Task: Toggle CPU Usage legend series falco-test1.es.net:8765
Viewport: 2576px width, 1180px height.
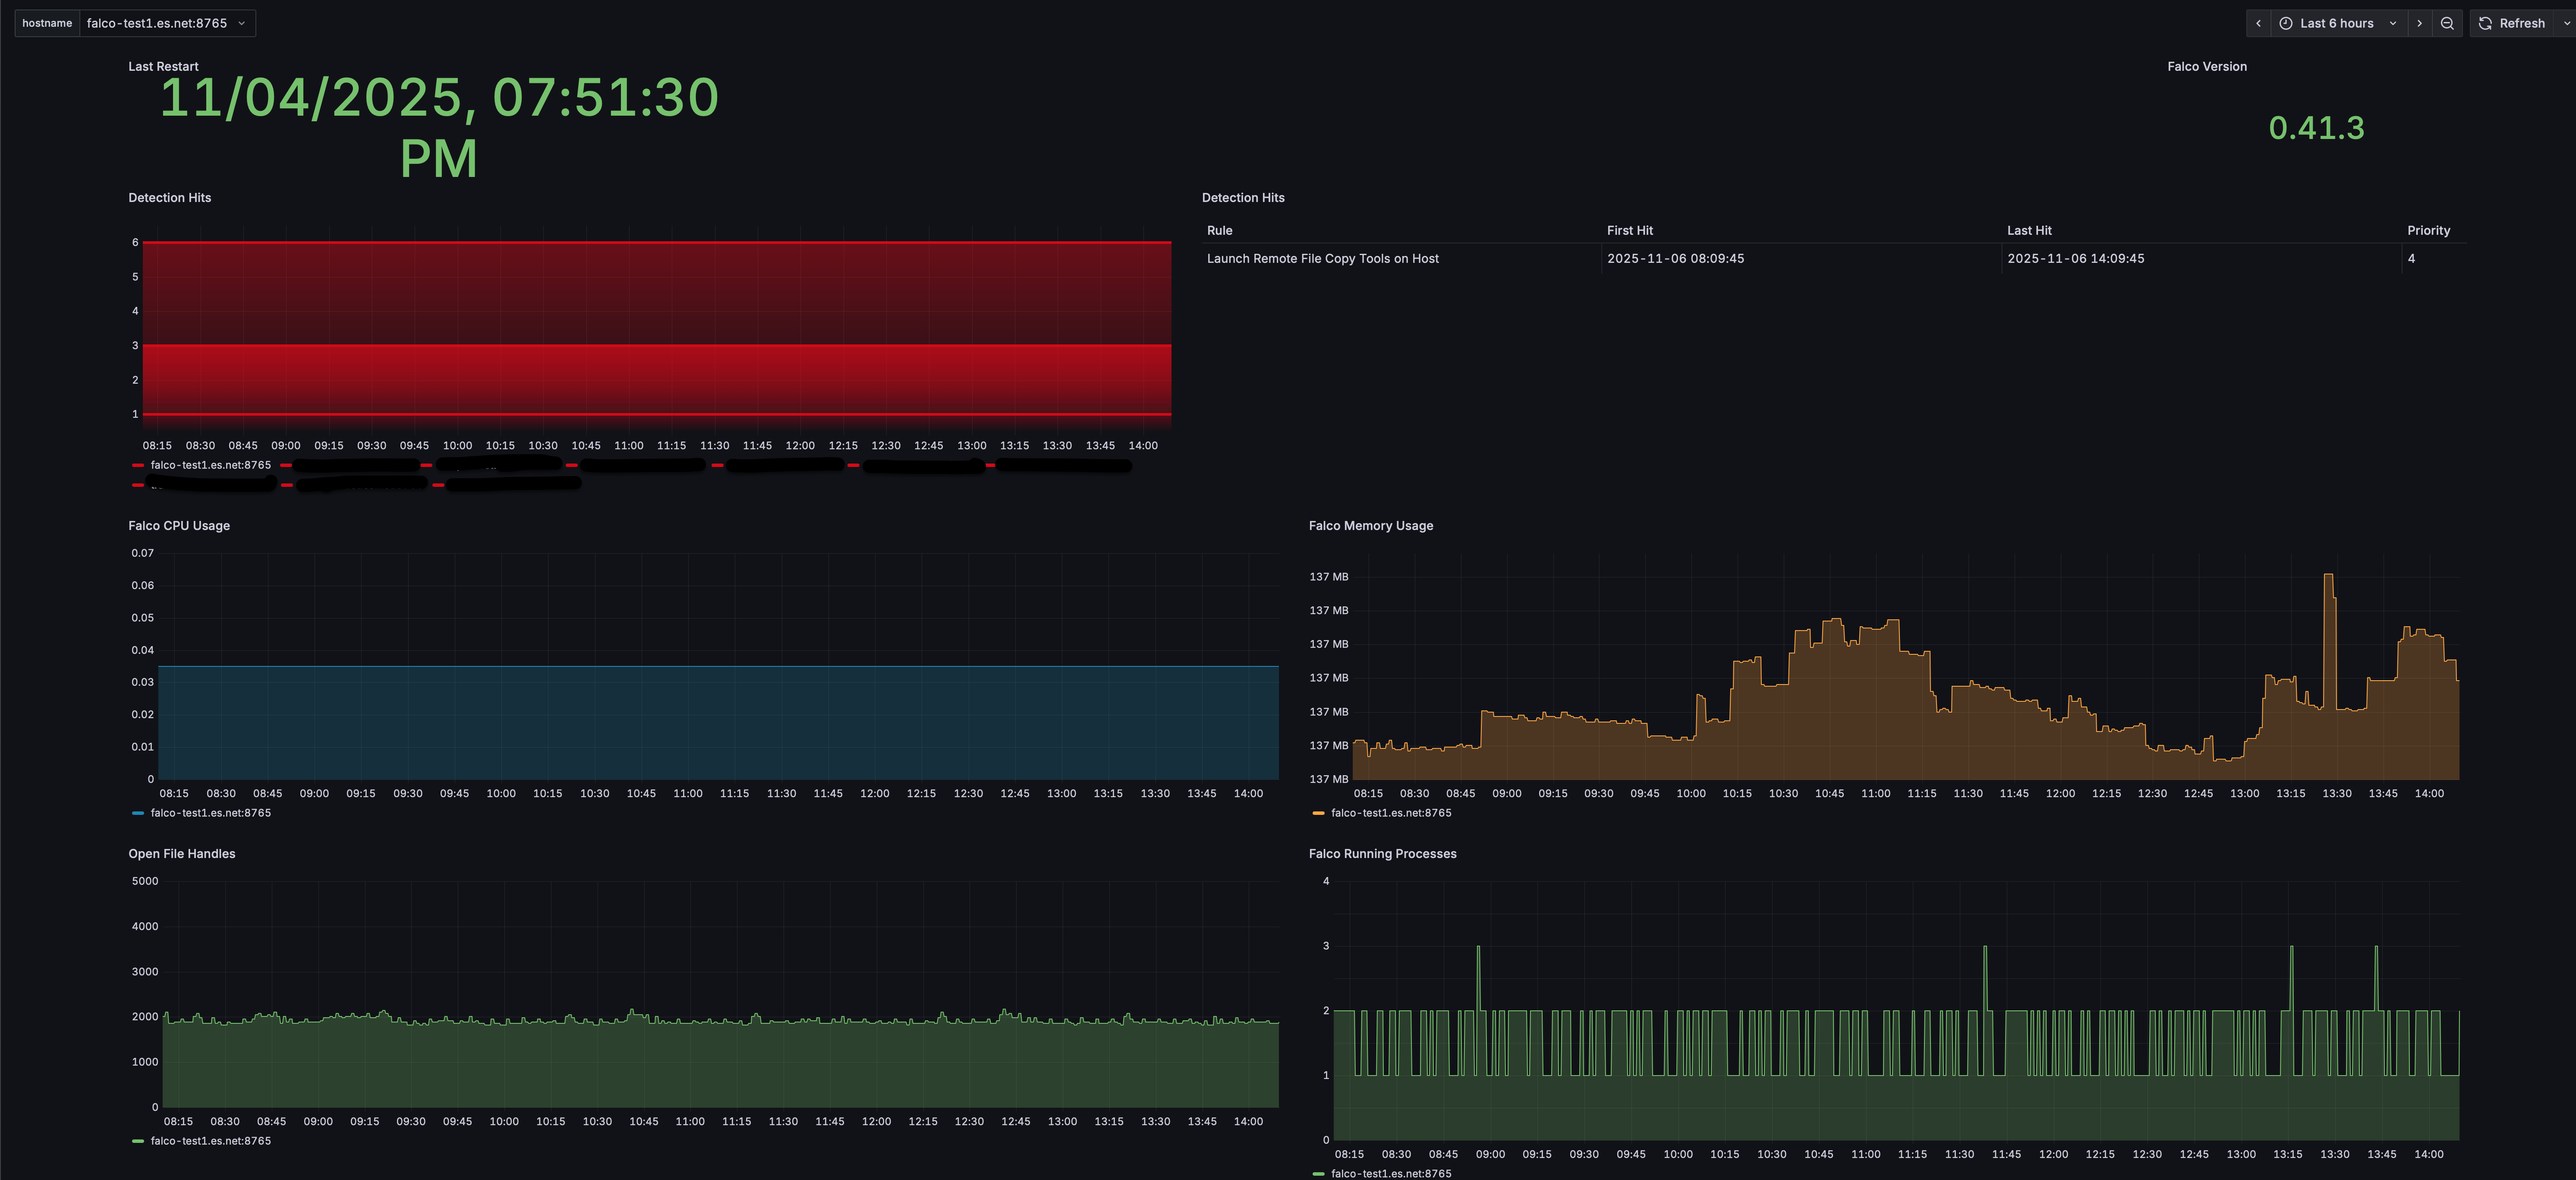Action: [211, 813]
